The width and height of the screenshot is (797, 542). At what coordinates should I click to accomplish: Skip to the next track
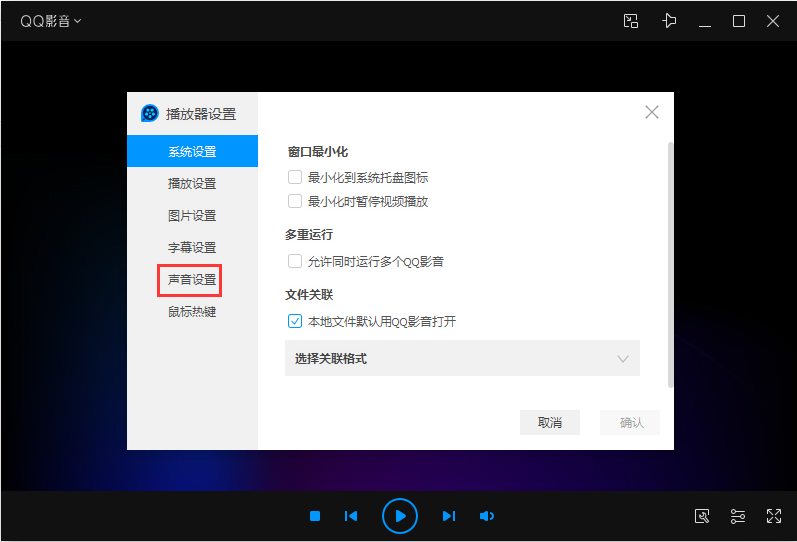449,516
